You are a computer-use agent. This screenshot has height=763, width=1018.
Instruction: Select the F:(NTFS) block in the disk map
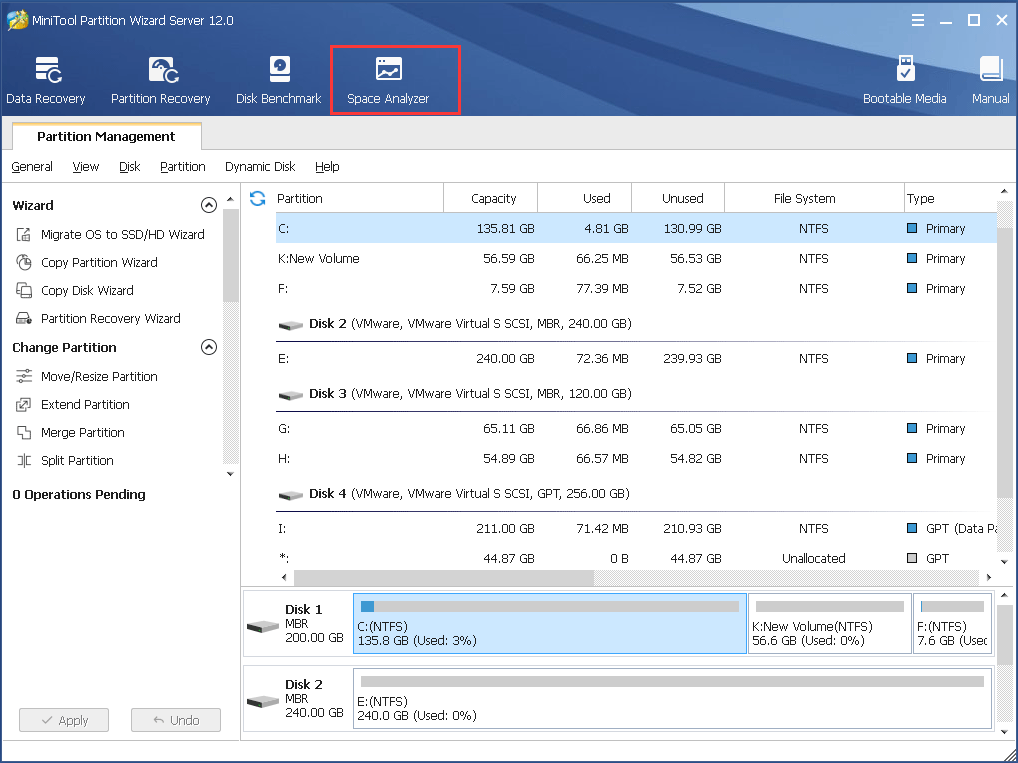click(952, 623)
